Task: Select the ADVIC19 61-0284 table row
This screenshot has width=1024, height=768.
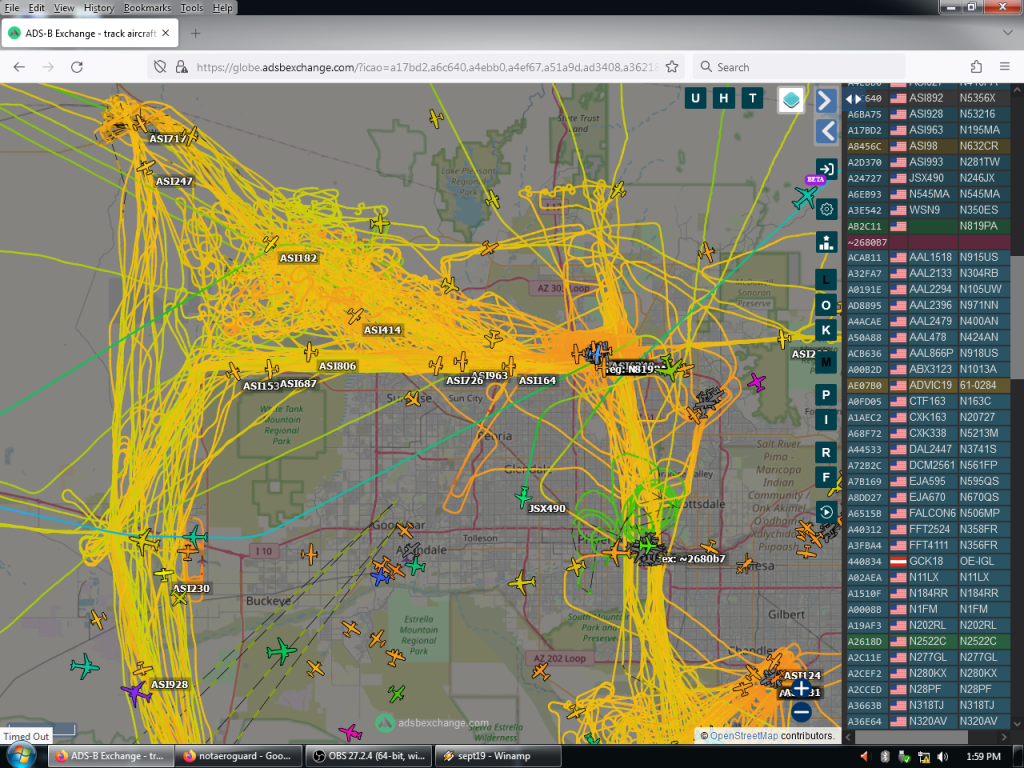Action: click(x=927, y=385)
